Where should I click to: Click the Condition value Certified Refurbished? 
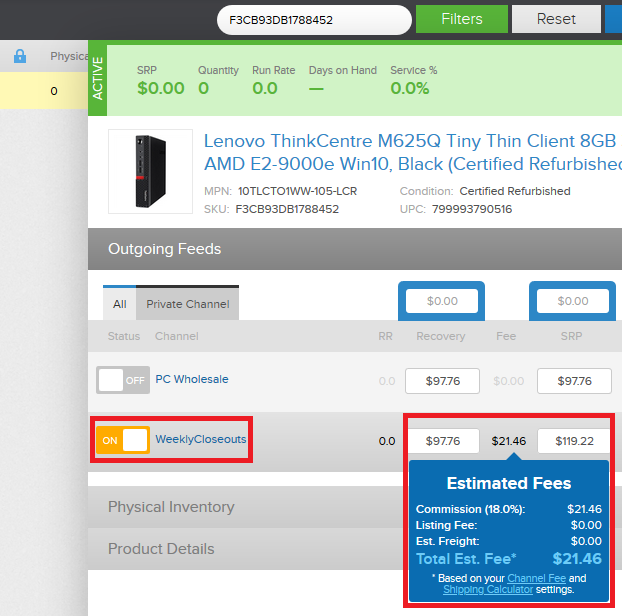click(515, 191)
